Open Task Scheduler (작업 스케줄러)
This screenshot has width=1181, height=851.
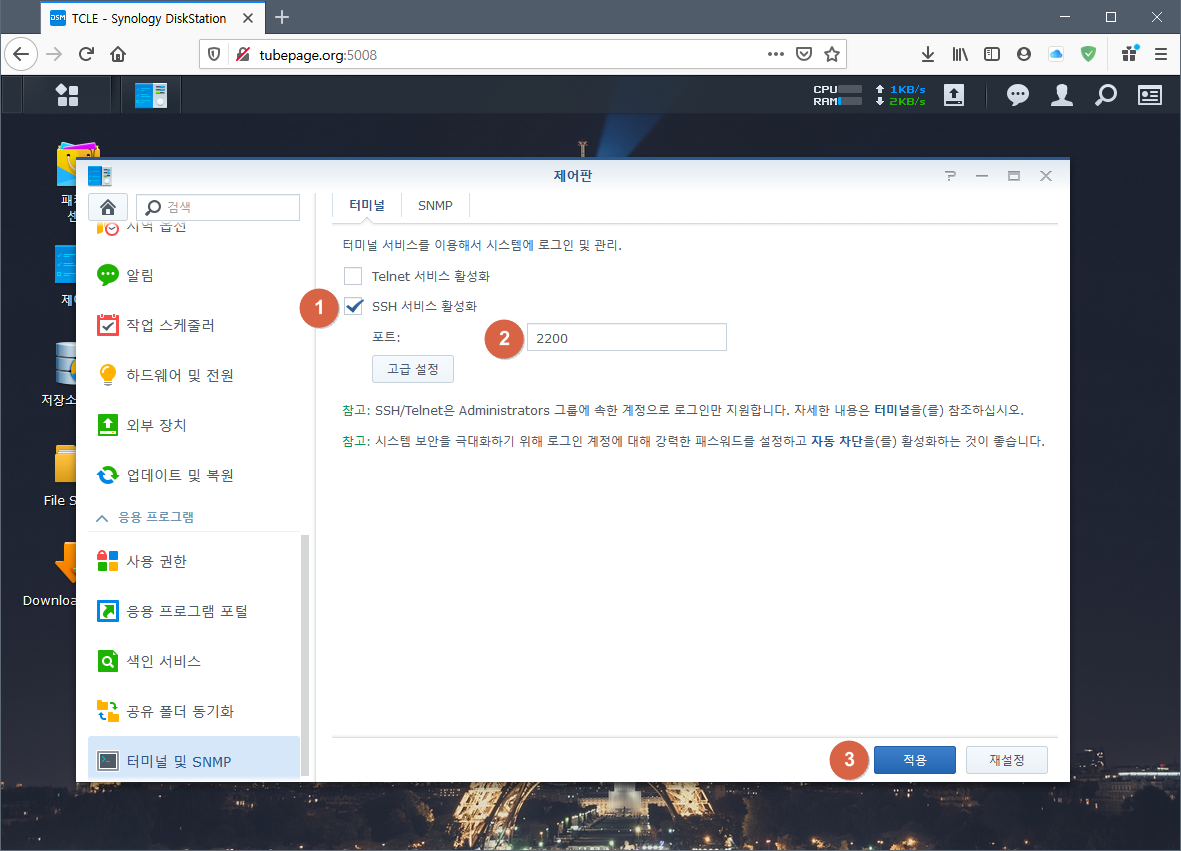tap(194, 325)
